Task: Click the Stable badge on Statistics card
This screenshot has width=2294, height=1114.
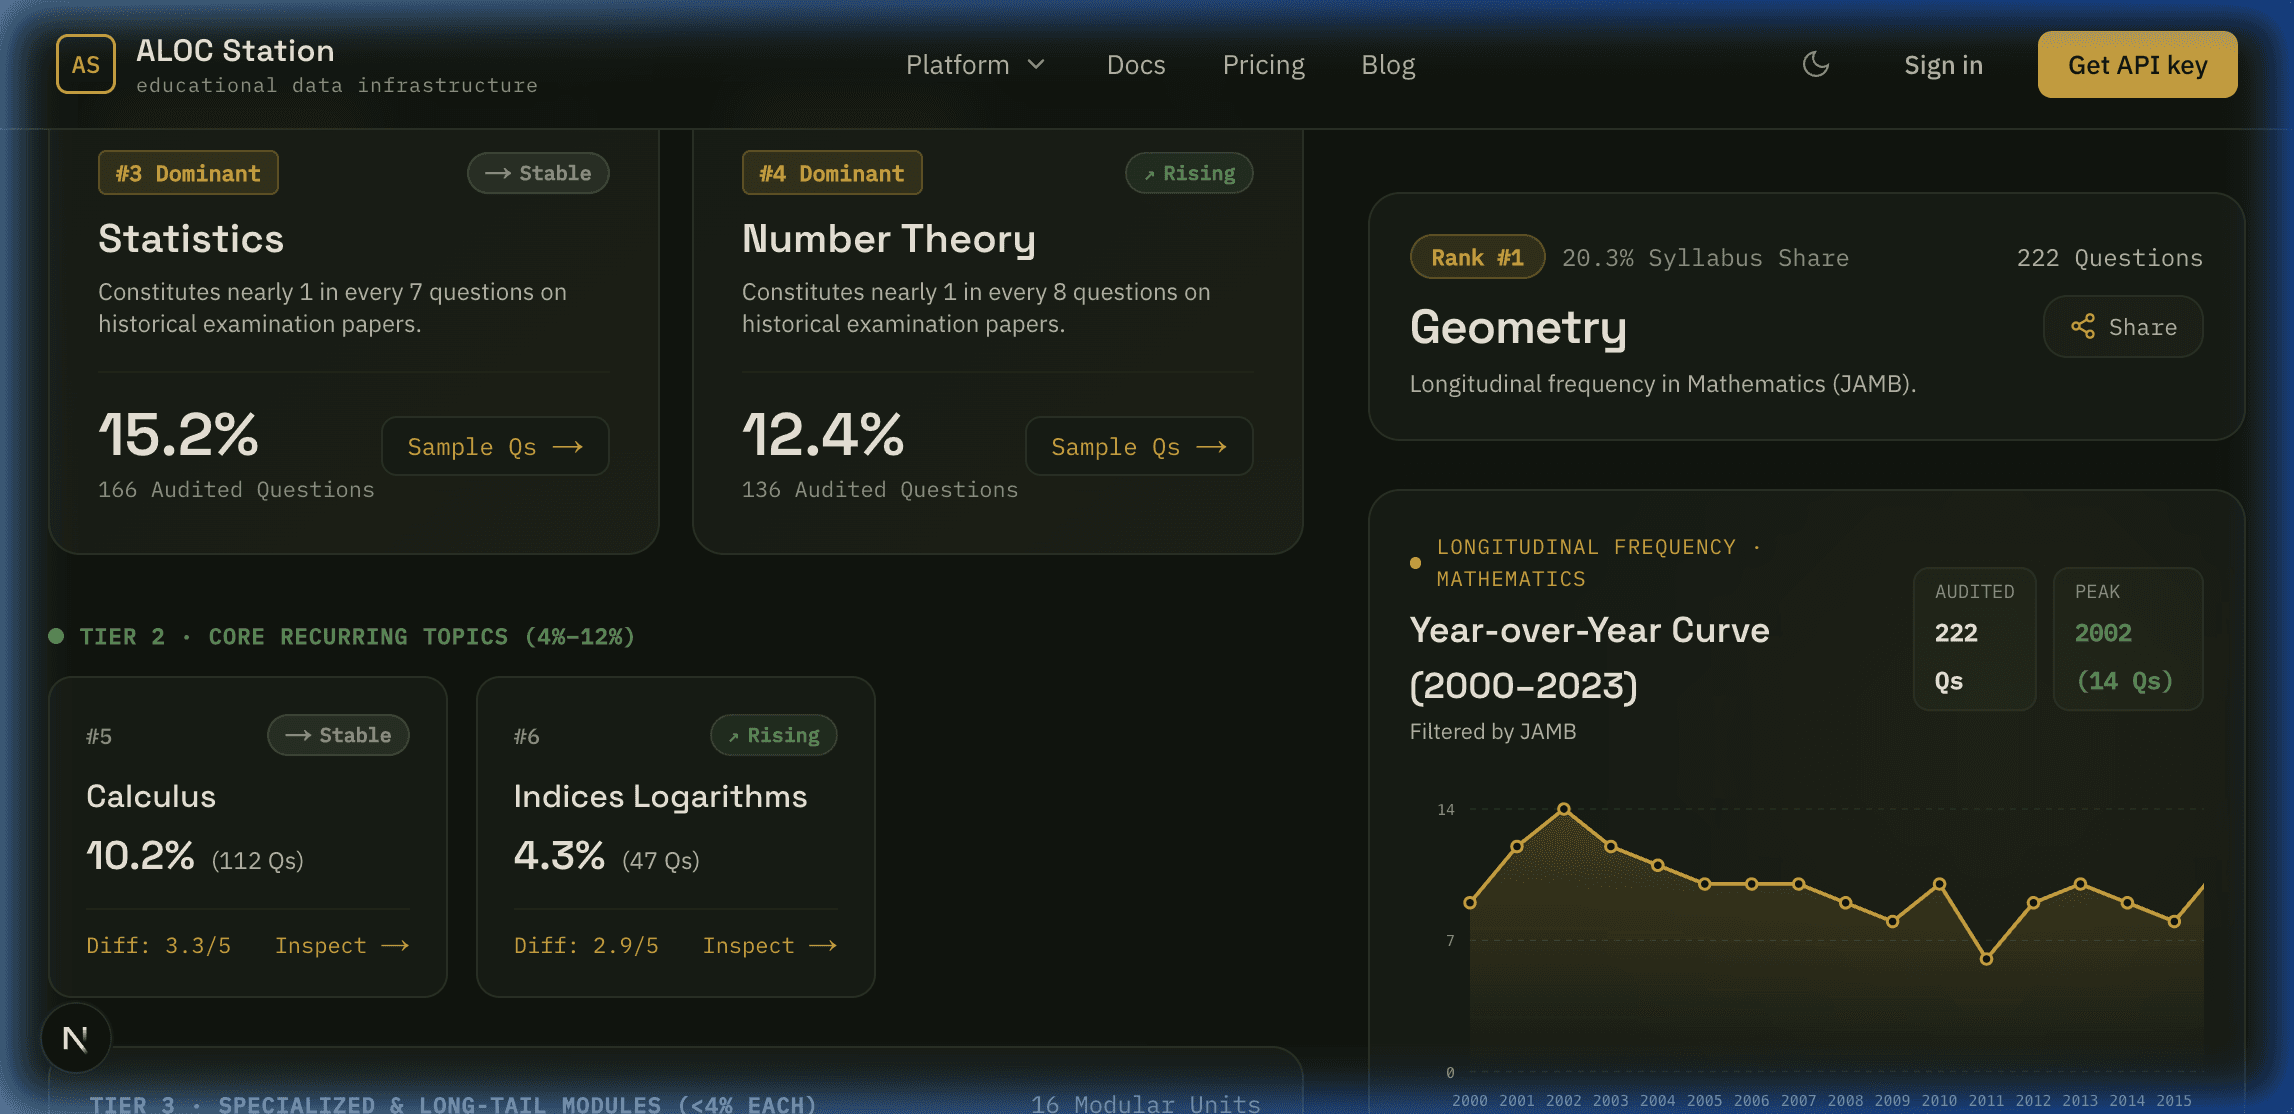Action: click(538, 173)
